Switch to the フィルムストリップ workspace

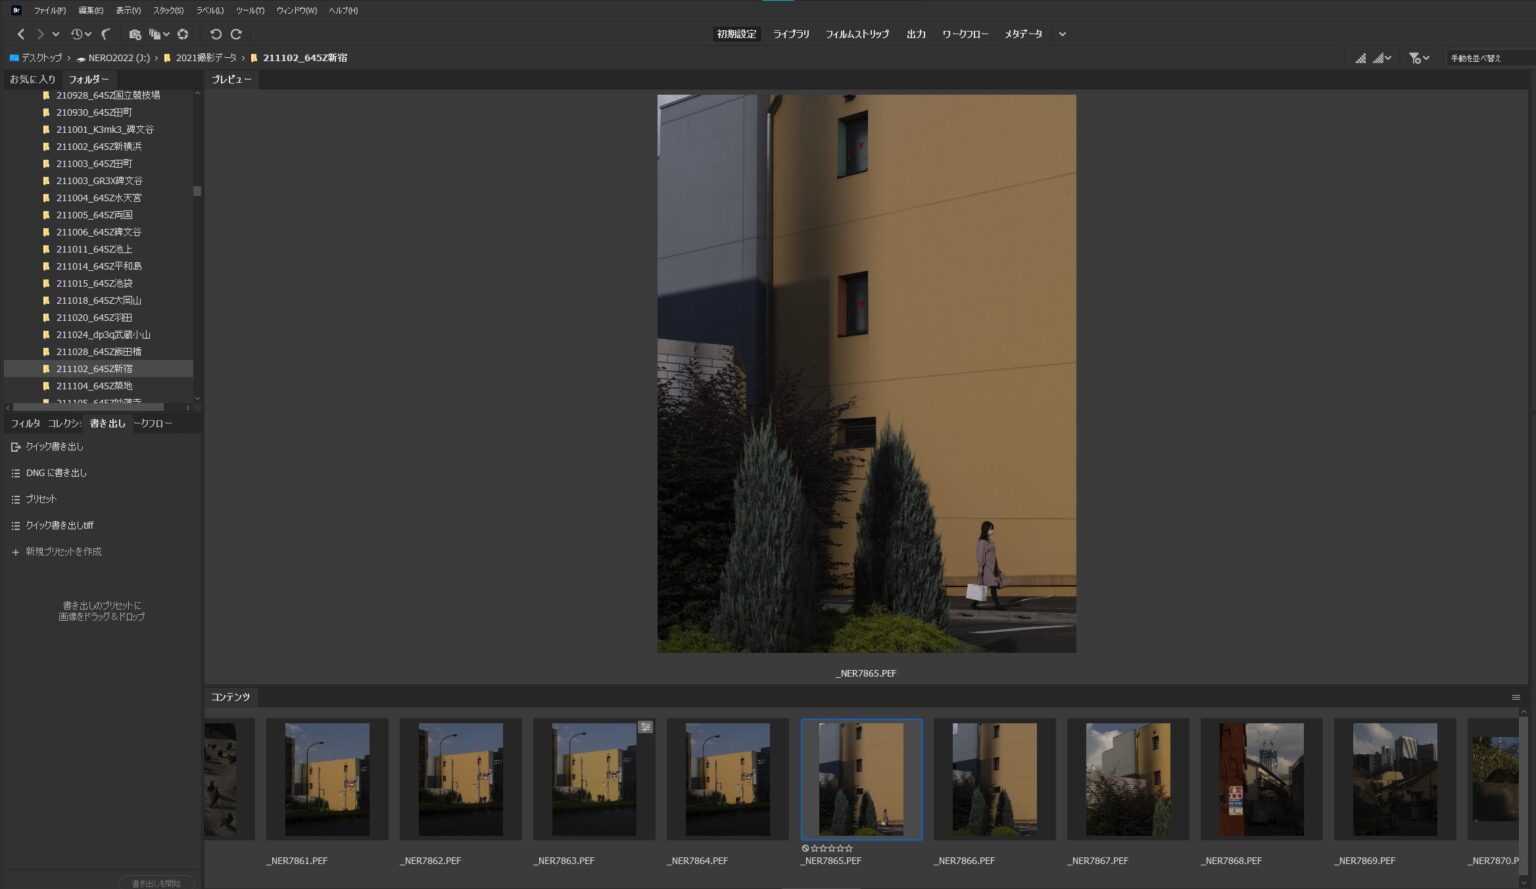point(857,34)
